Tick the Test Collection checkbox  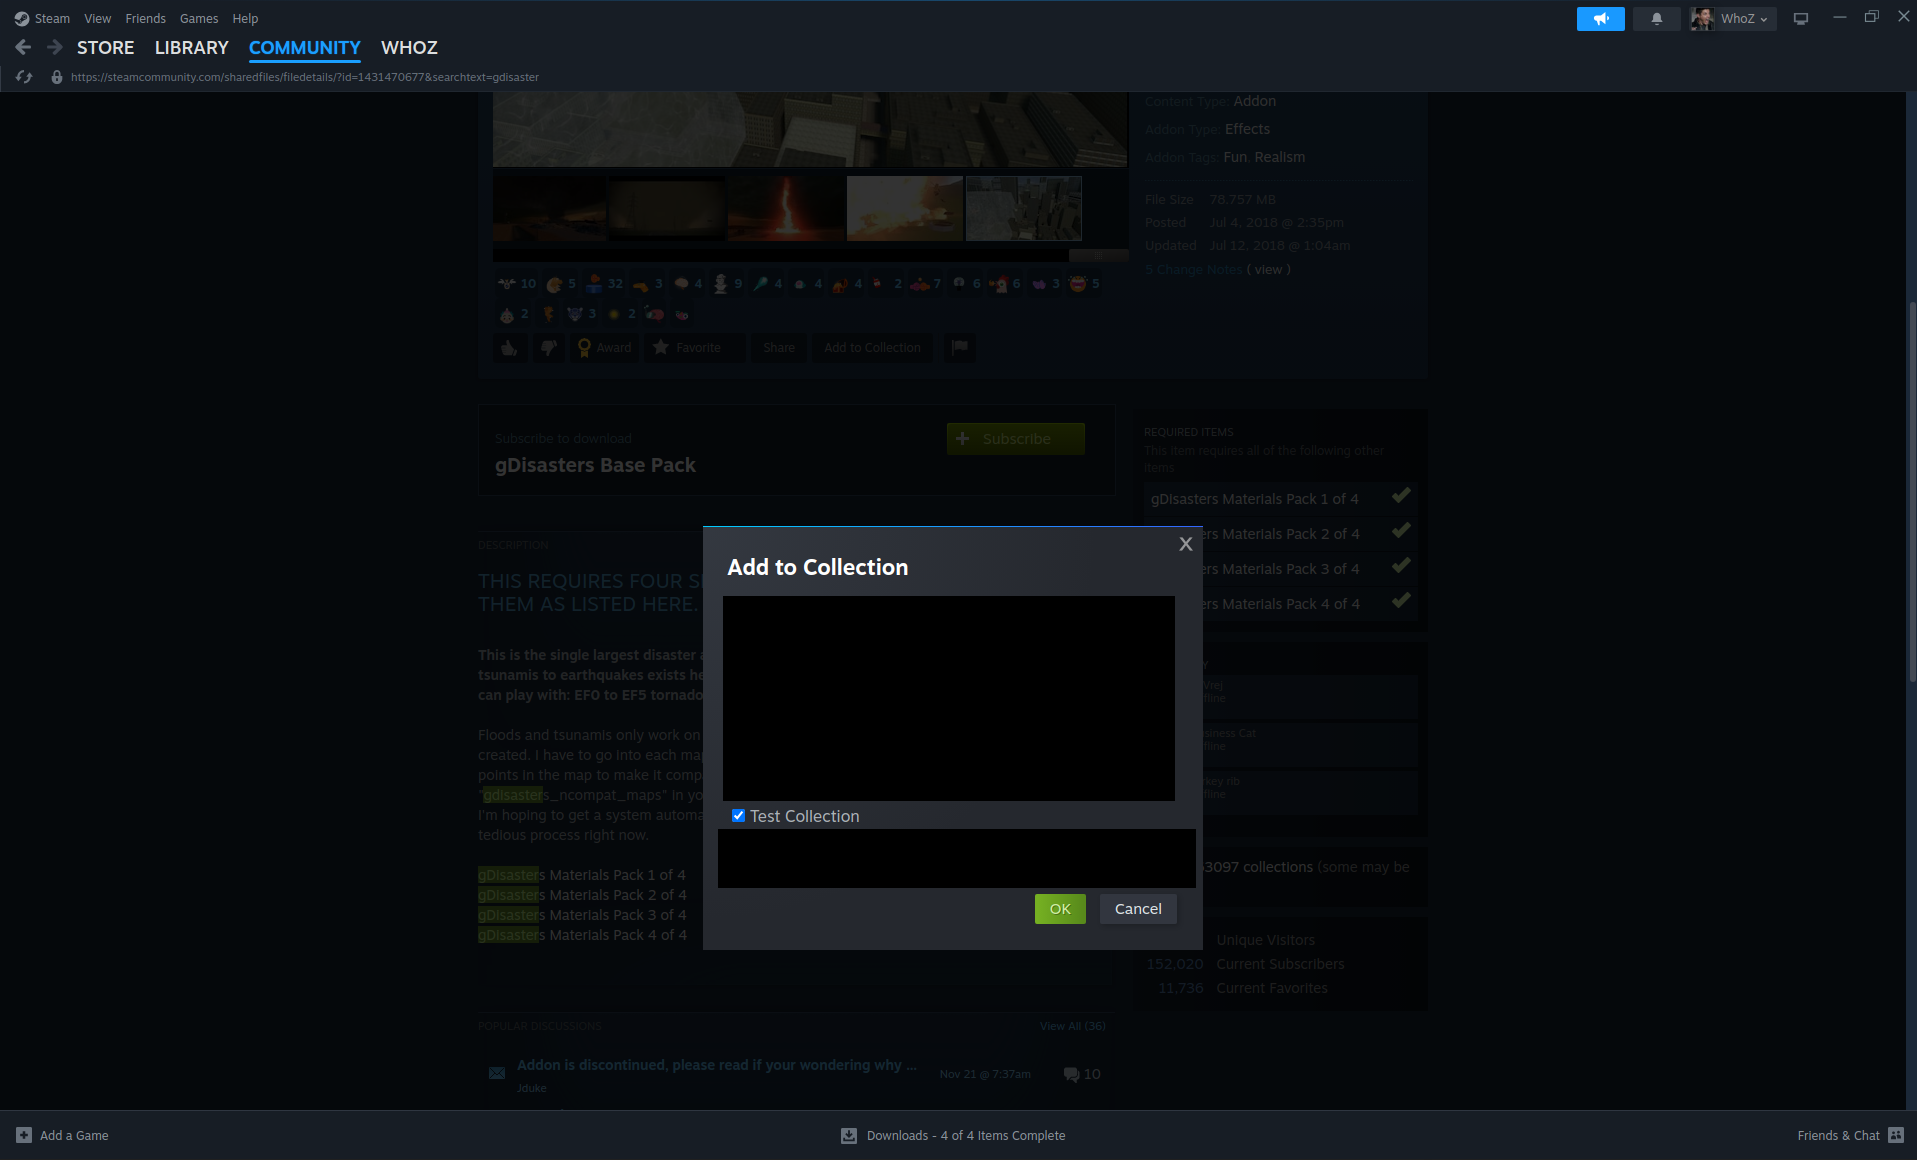[738, 816]
